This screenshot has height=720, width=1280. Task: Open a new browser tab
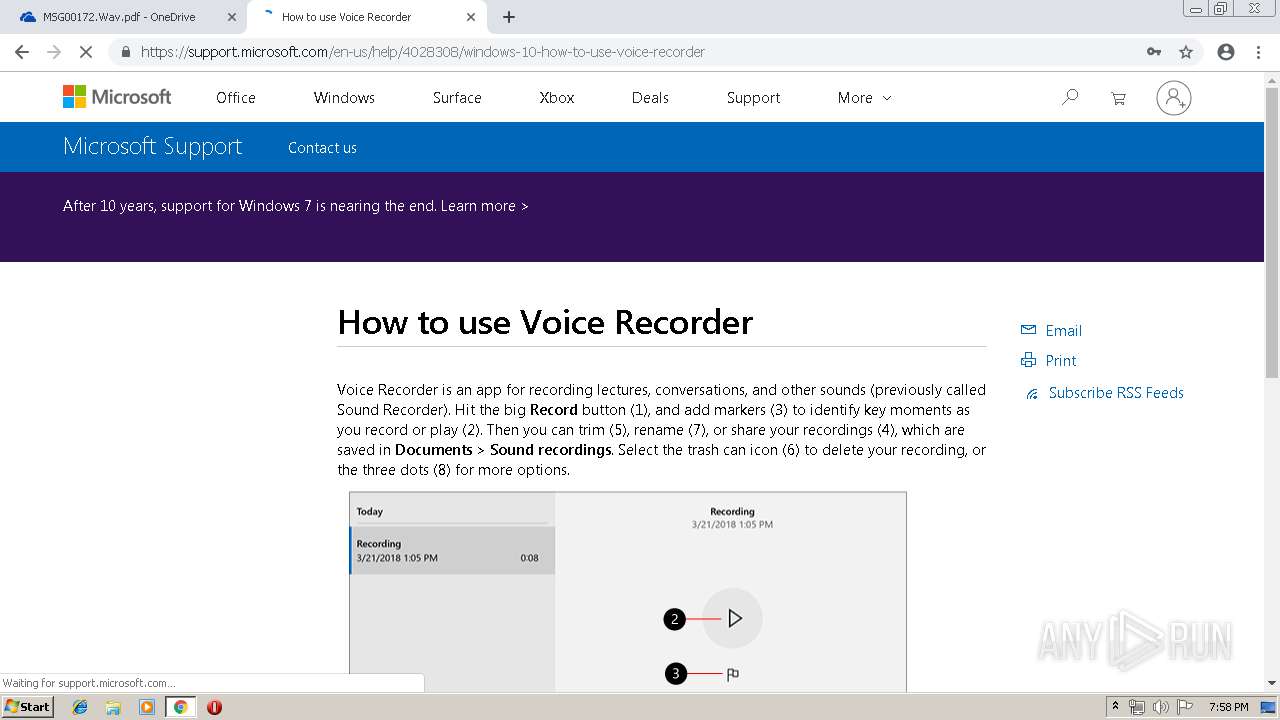[509, 17]
